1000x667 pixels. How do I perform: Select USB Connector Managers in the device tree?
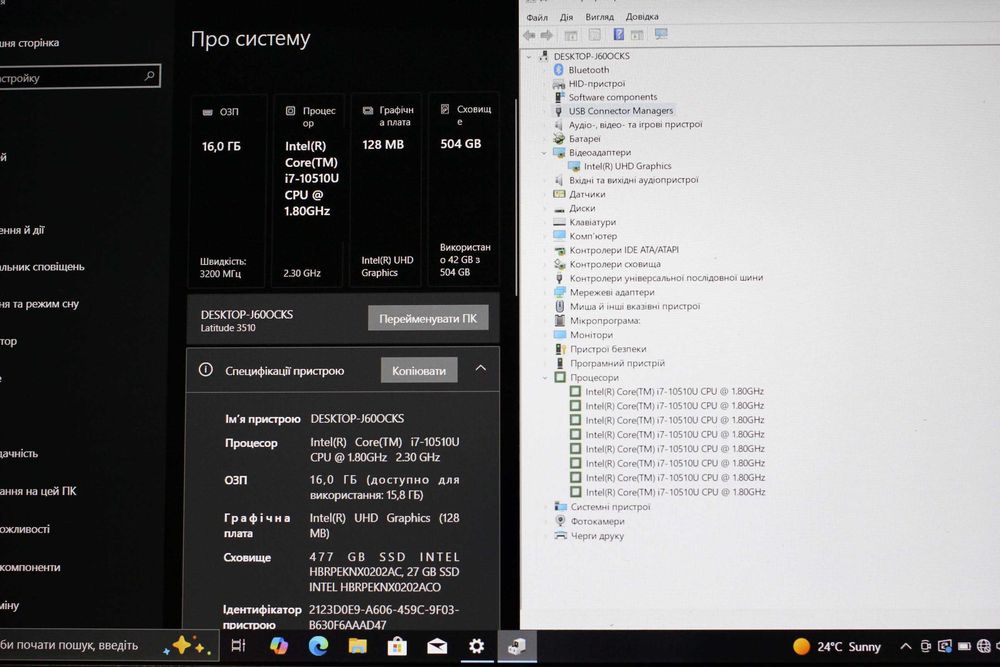pyautogui.click(x=621, y=111)
